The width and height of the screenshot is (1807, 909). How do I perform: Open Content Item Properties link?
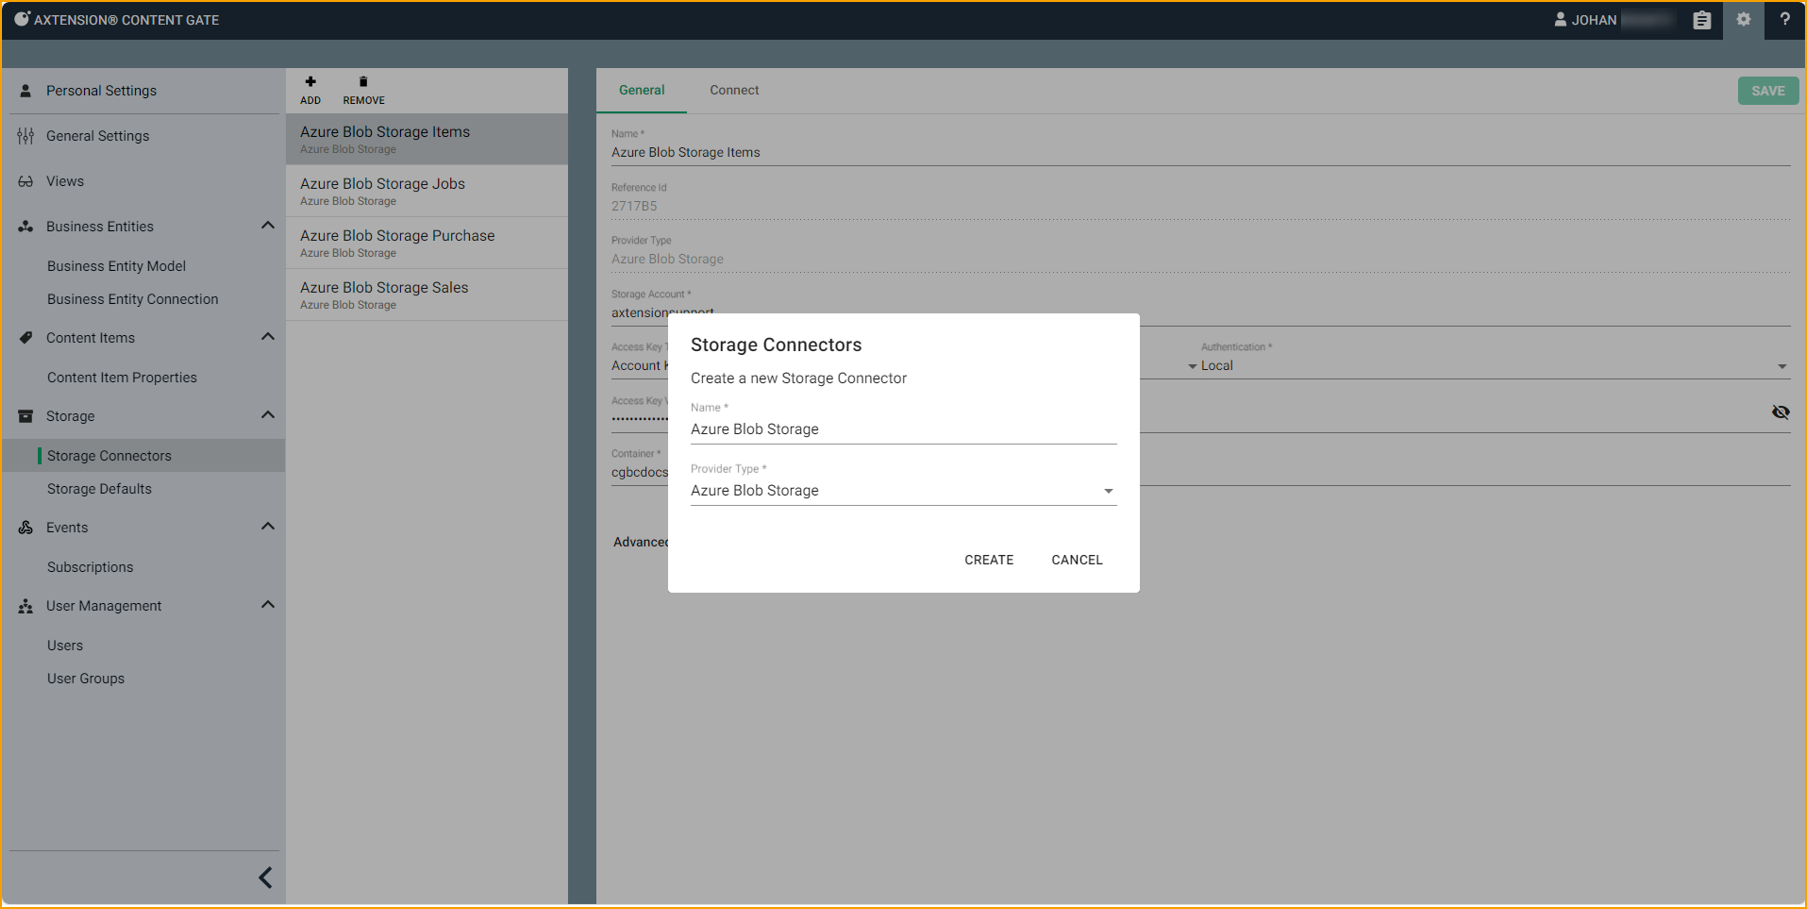click(122, 378)
